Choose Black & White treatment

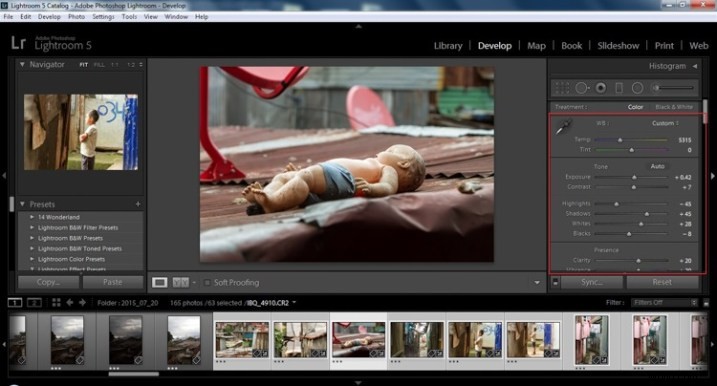(x=674, y=107)
